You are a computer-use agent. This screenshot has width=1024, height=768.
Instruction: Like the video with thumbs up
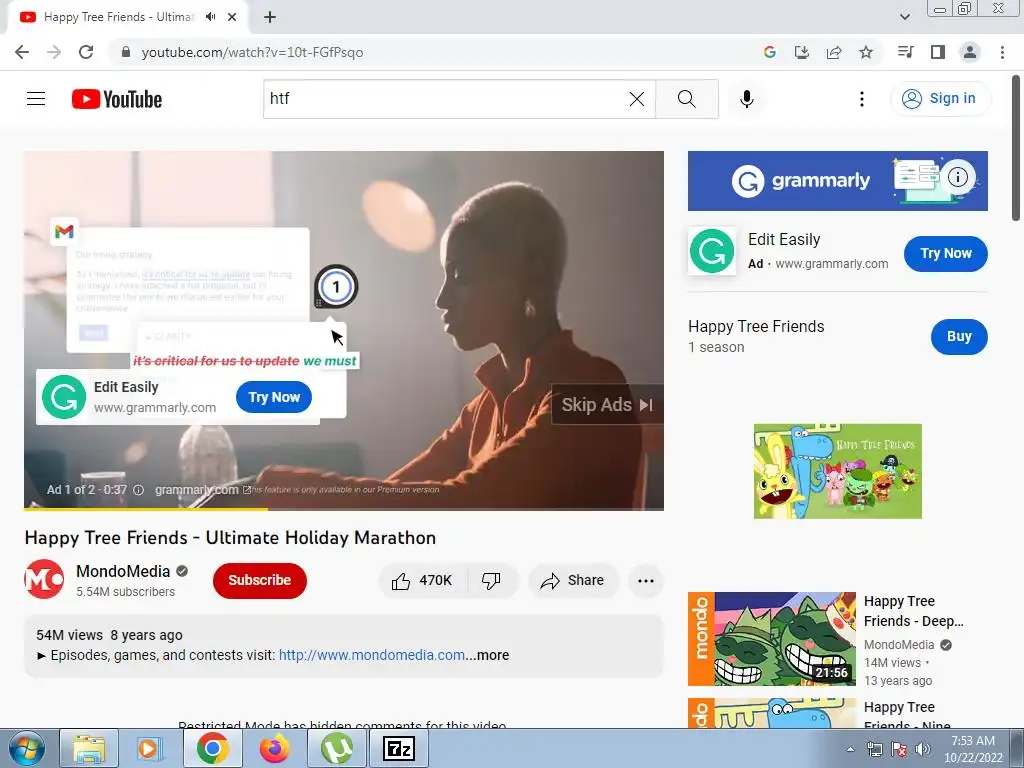(422, 580)
